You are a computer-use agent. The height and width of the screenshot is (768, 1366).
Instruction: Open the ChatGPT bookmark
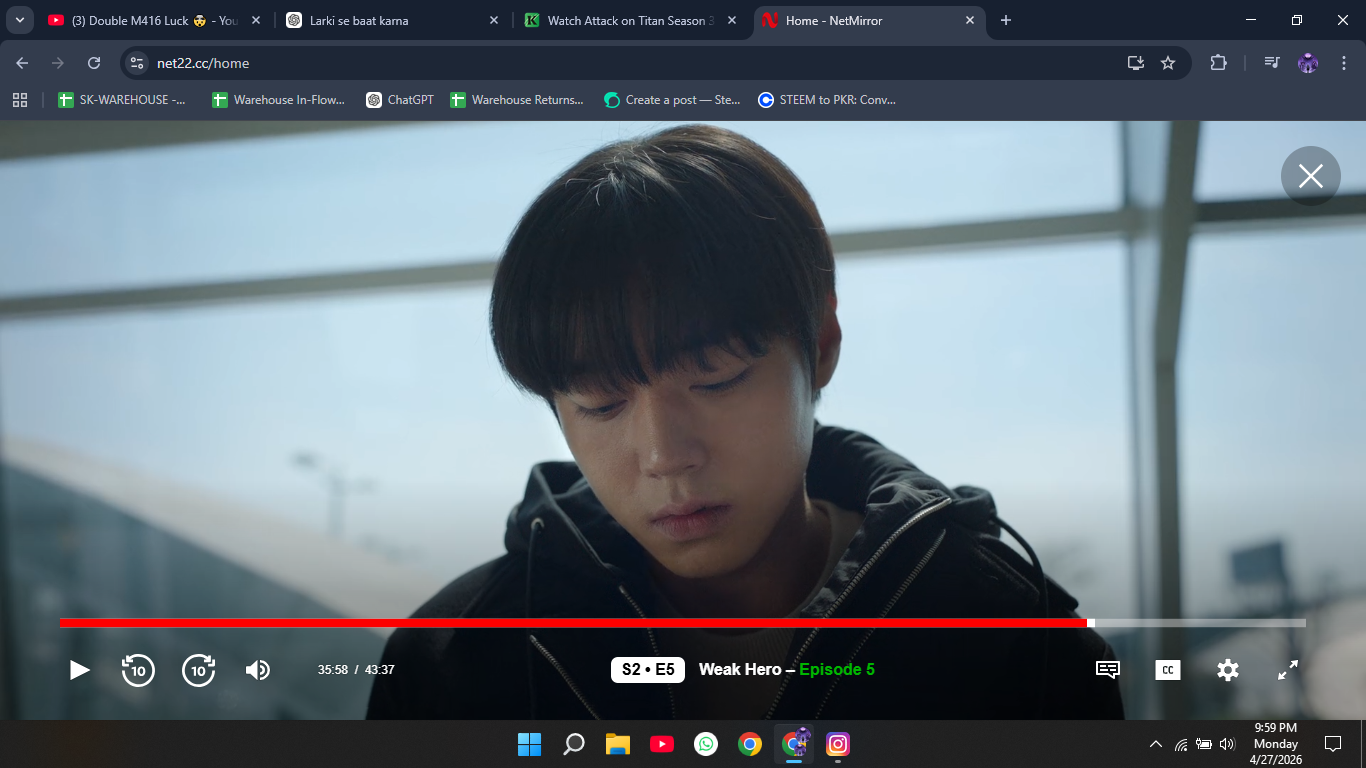click(x=400, y=100)
